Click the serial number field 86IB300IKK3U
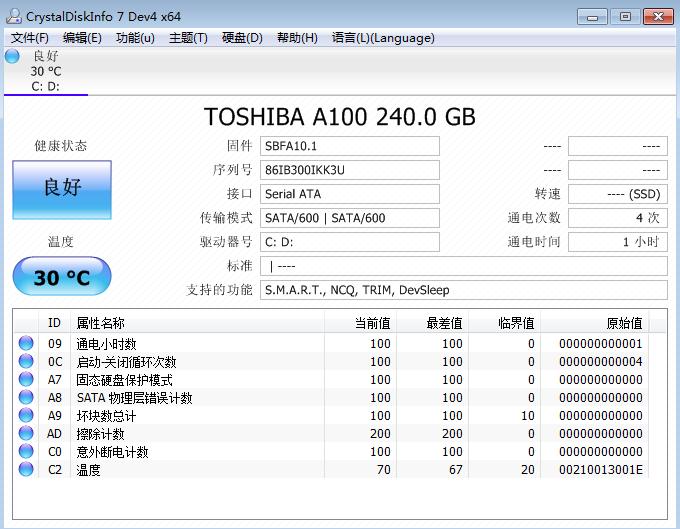Screen dimensions: 680x529 tap(350, 170)
